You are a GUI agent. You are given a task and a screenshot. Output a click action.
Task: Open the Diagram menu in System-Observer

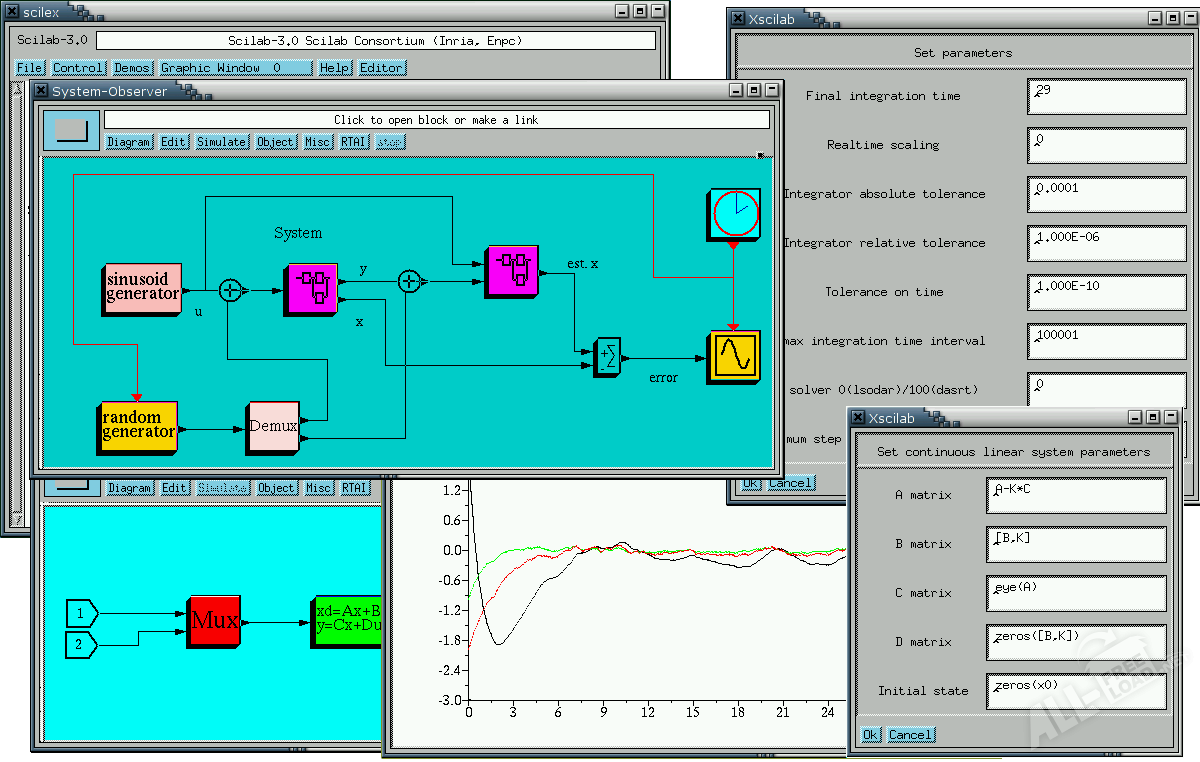pyautogui.click(x=129, y=142)
